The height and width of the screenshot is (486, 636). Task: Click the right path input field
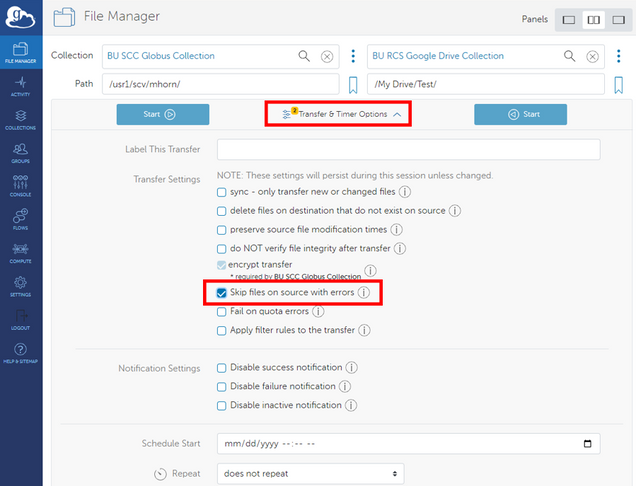pos(486,84)
